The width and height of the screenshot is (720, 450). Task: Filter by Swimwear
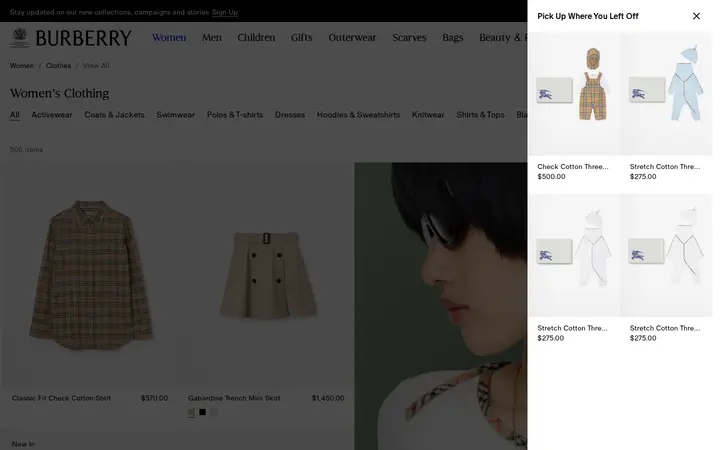(175, 115)
